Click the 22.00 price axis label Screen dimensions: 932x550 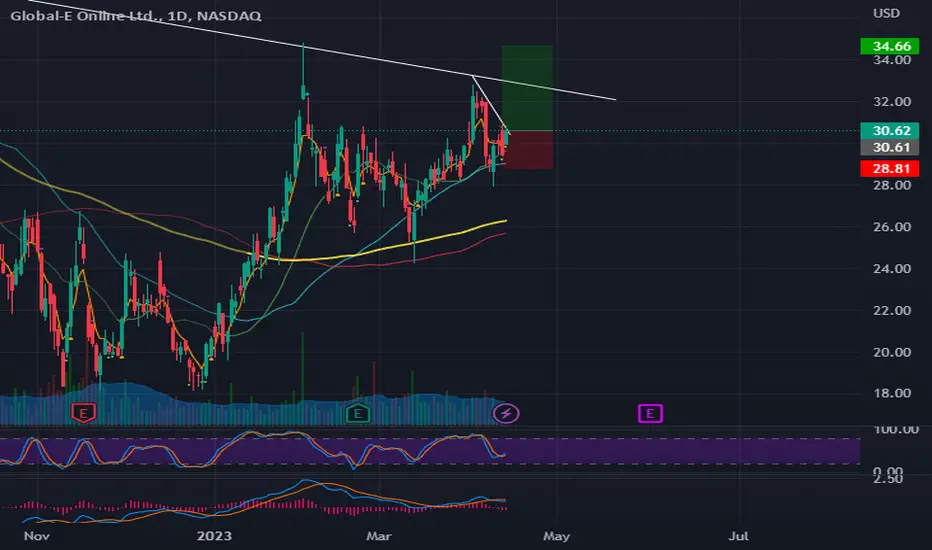click(892, 310)
